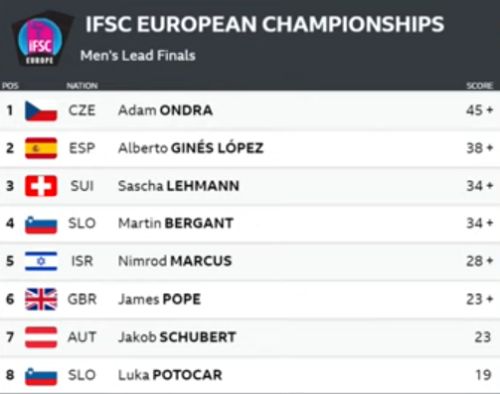Click the Austria flag icon
Image resolution: width=500 pixels, height=394 pixels.
41,337
